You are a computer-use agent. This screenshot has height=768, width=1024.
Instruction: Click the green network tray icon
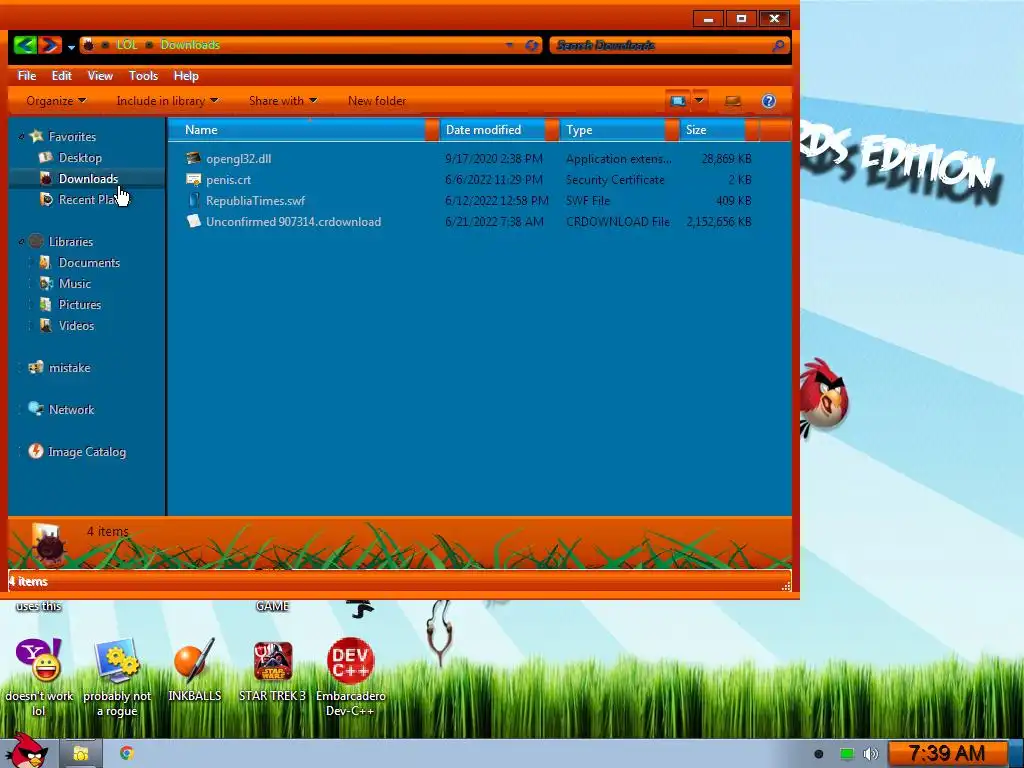click(846, 754)
